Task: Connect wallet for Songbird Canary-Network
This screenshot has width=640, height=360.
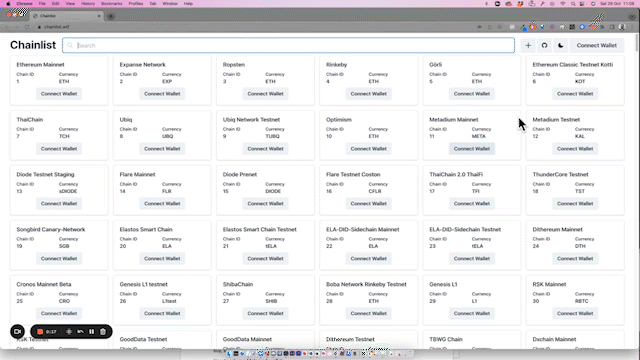Action: click(x=59, y=258)
